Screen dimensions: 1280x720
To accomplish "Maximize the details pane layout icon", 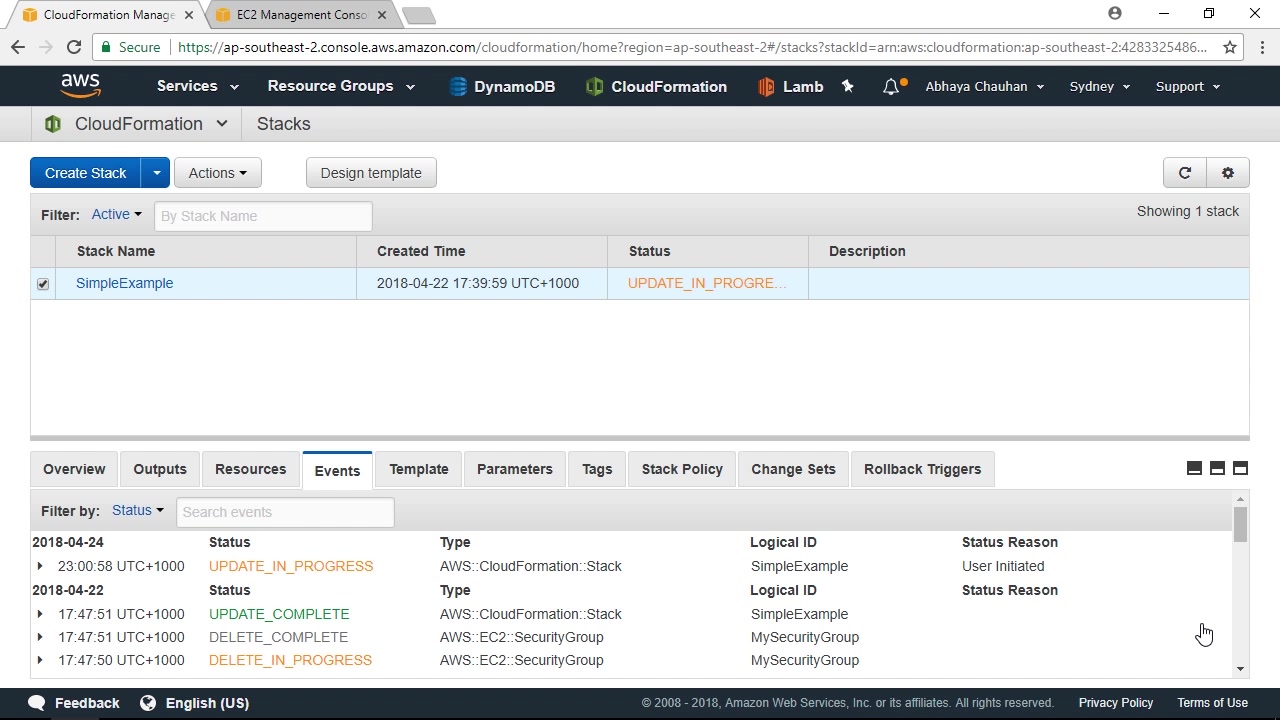I will coord(1240,468).
